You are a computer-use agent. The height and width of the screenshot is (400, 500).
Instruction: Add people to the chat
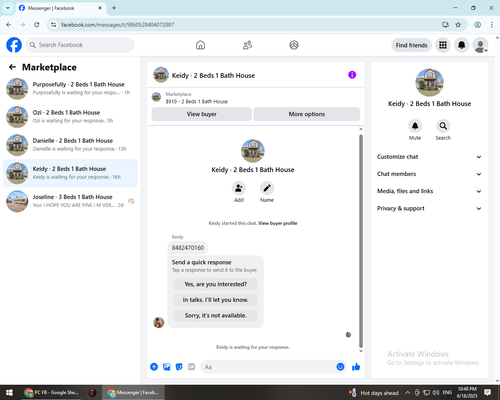pyautogui.click(x=239, y=188)
